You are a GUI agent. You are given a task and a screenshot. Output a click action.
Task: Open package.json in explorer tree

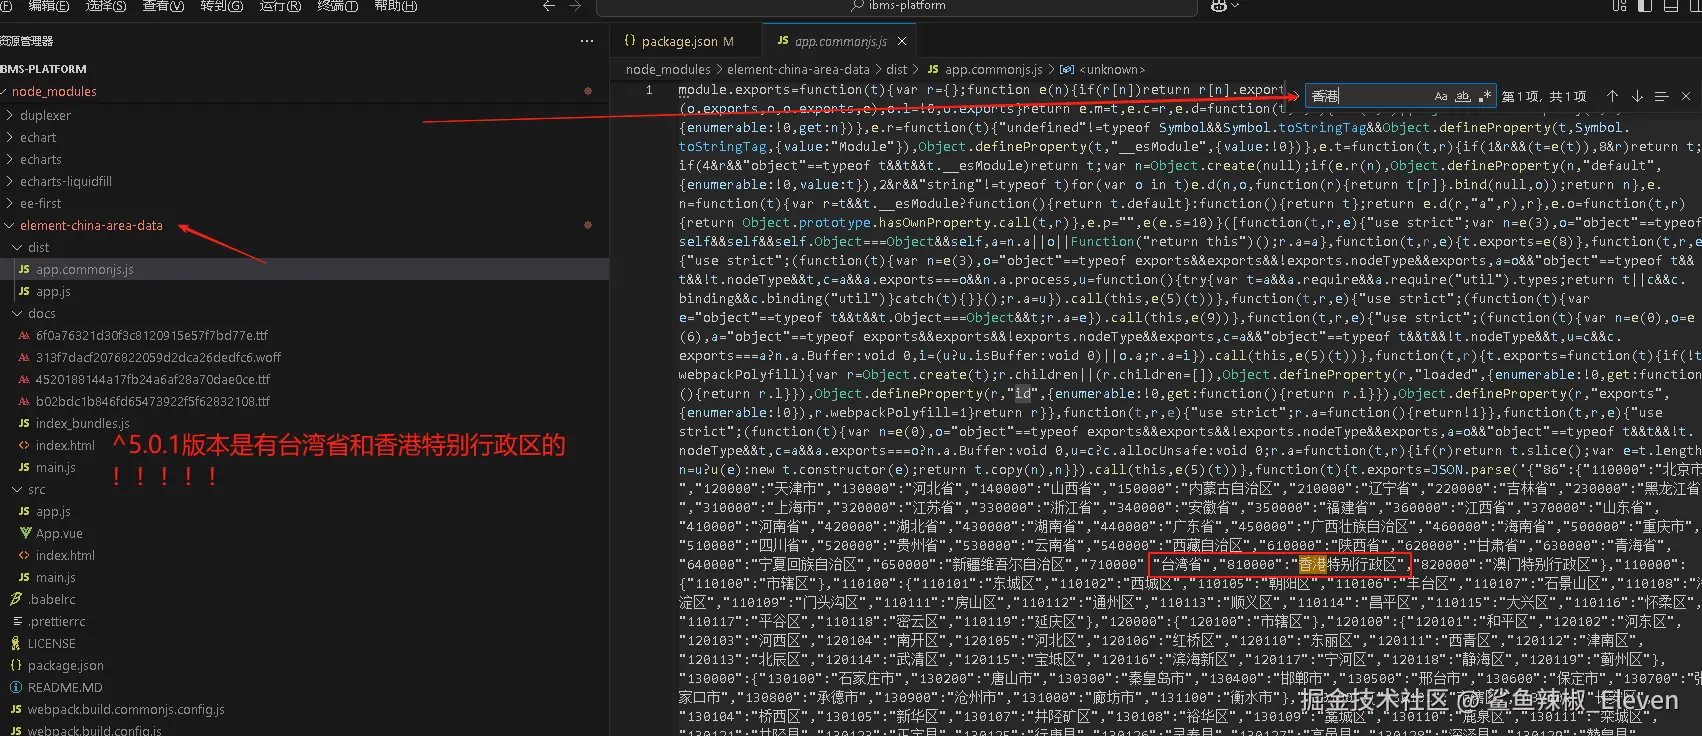[304, 665]
